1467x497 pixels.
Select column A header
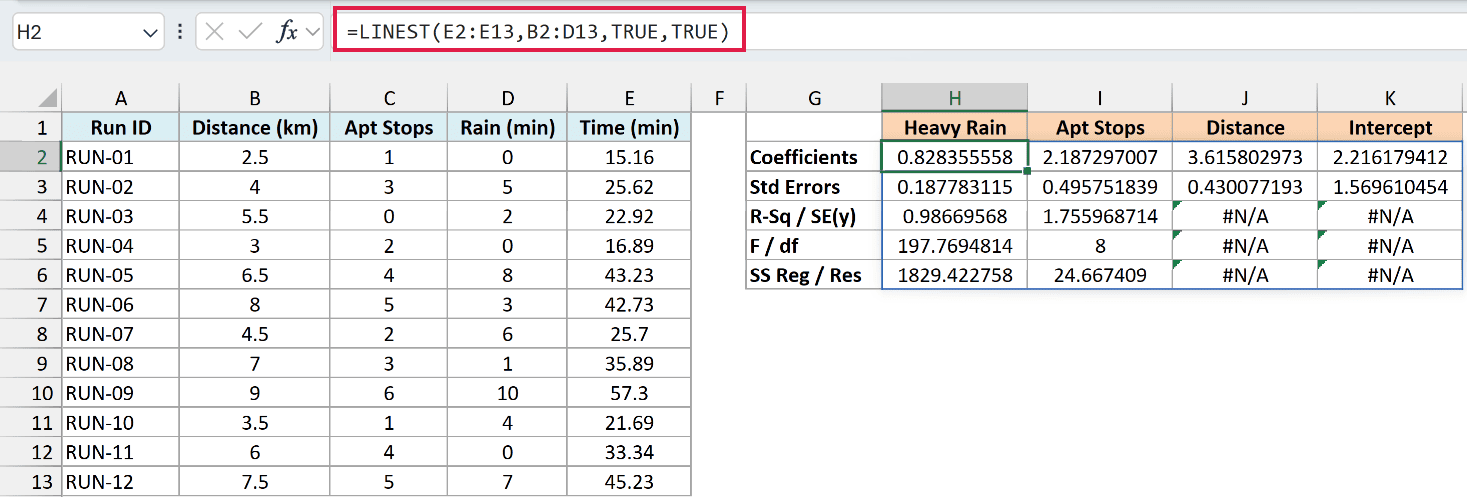point(121,98)
